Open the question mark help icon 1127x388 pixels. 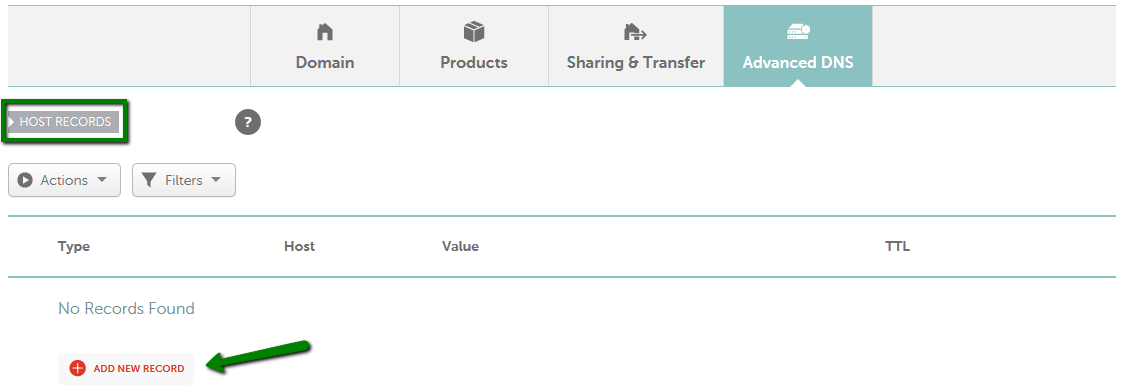[248, 122]
